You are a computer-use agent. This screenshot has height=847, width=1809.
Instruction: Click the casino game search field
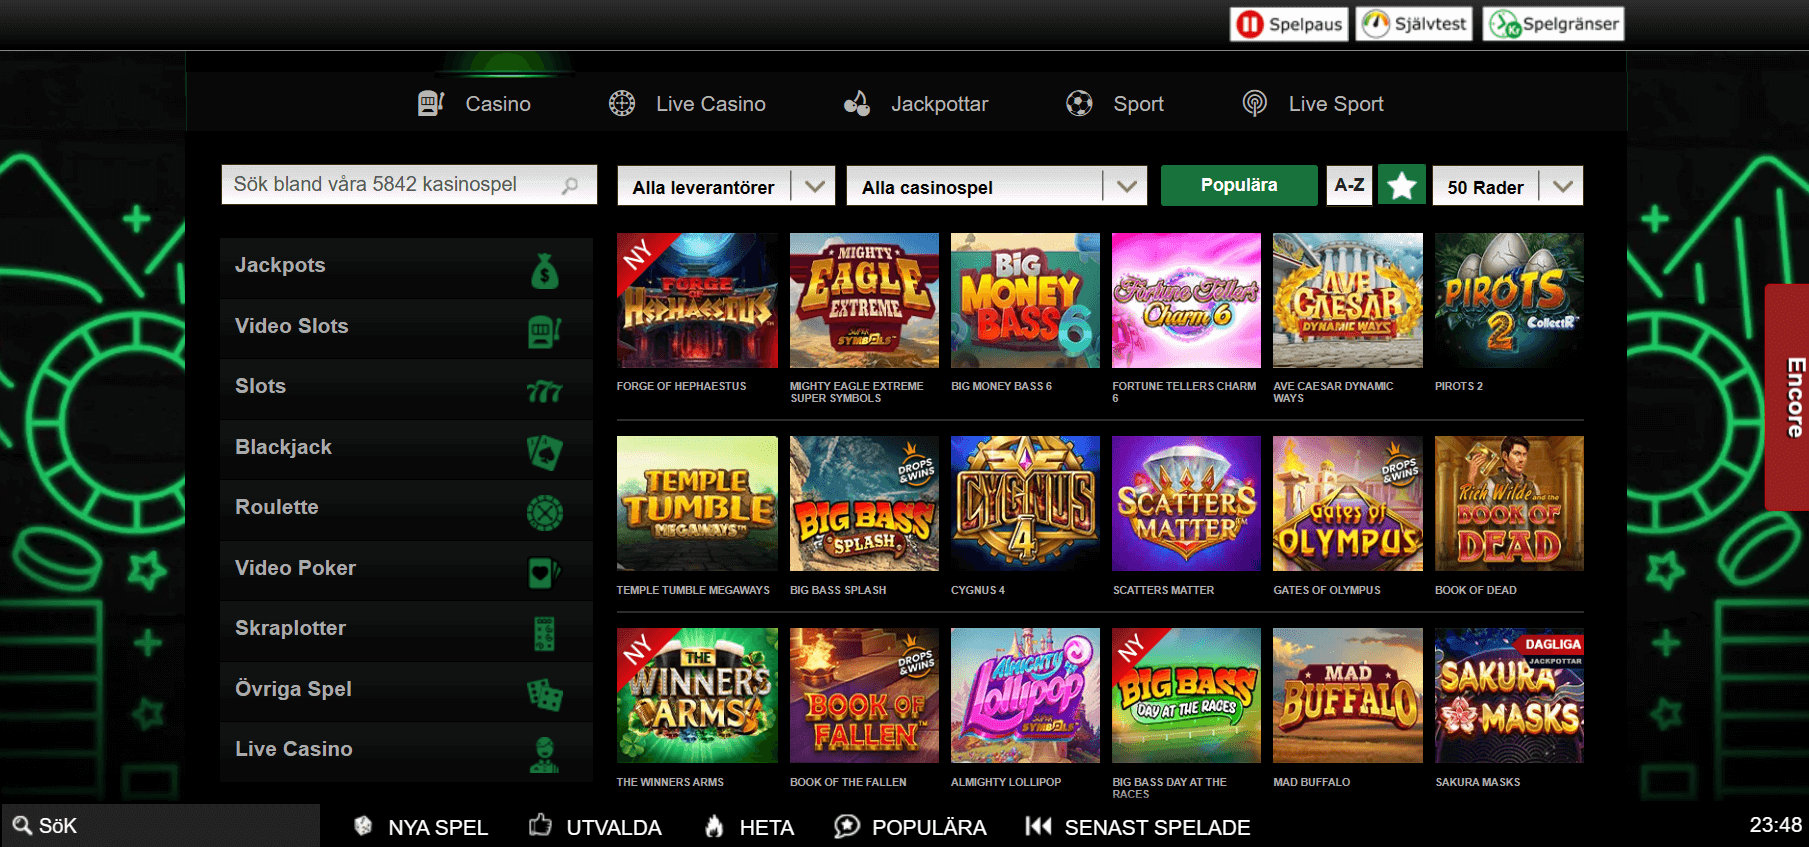pos(409,185)
